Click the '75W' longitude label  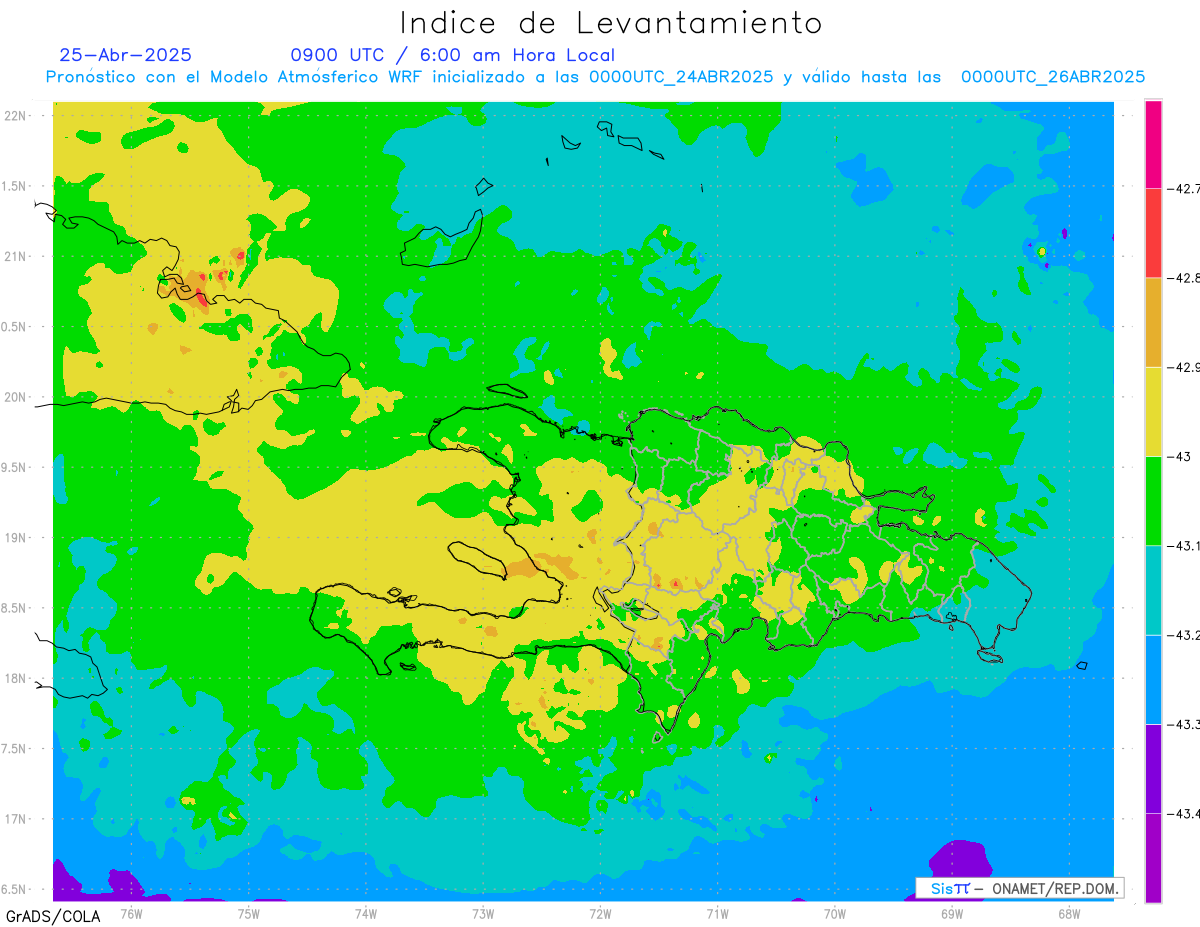point(249,912)
